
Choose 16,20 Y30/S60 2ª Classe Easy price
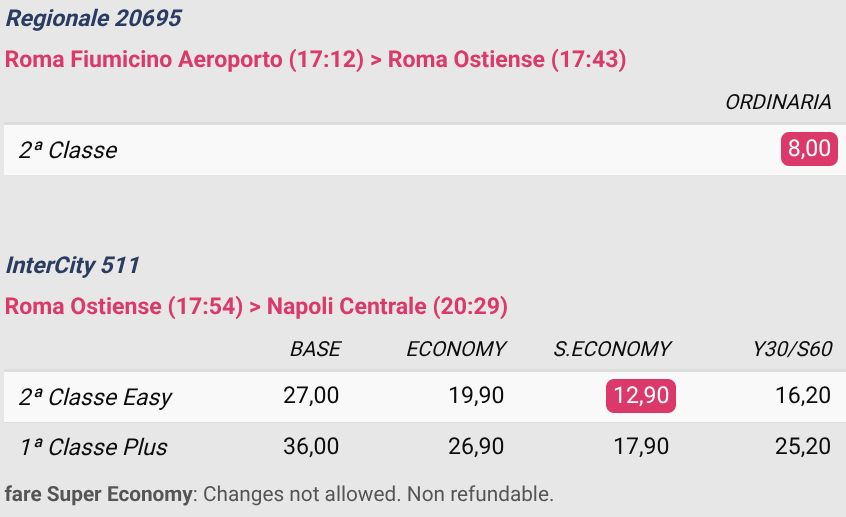point(803,396)
